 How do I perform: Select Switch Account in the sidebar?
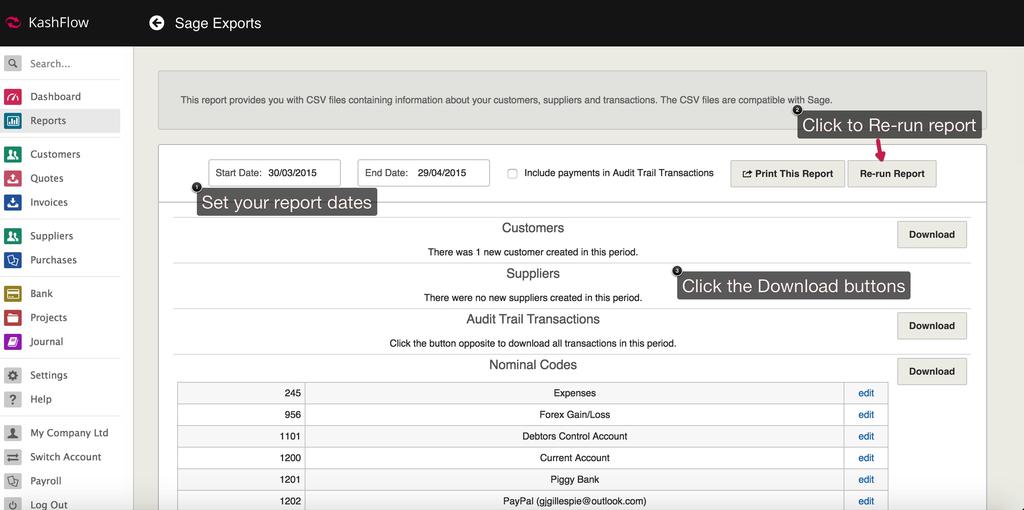65,457
